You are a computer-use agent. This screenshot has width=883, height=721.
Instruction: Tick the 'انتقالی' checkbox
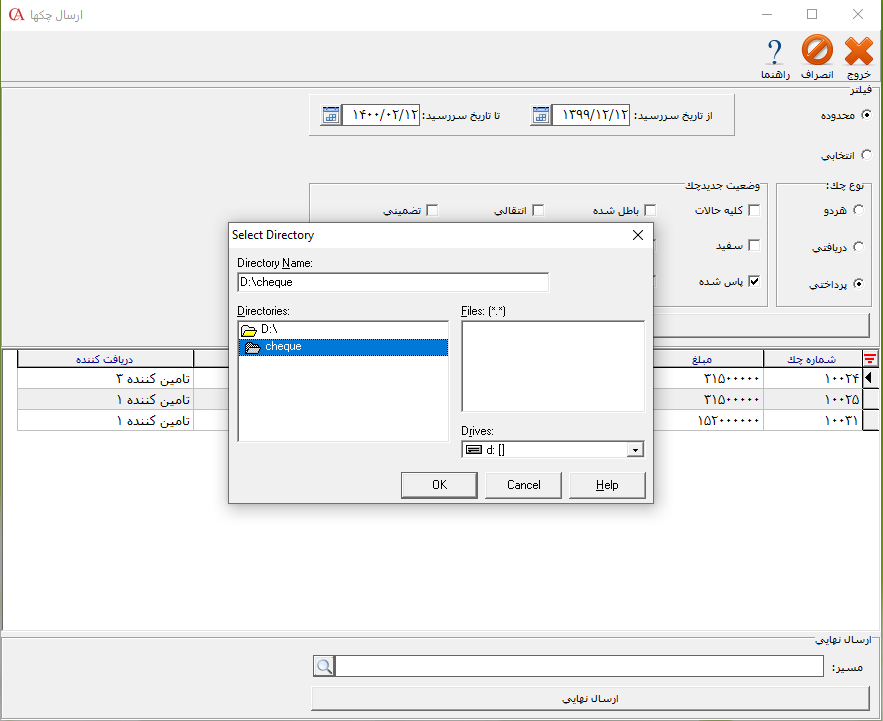538,211
